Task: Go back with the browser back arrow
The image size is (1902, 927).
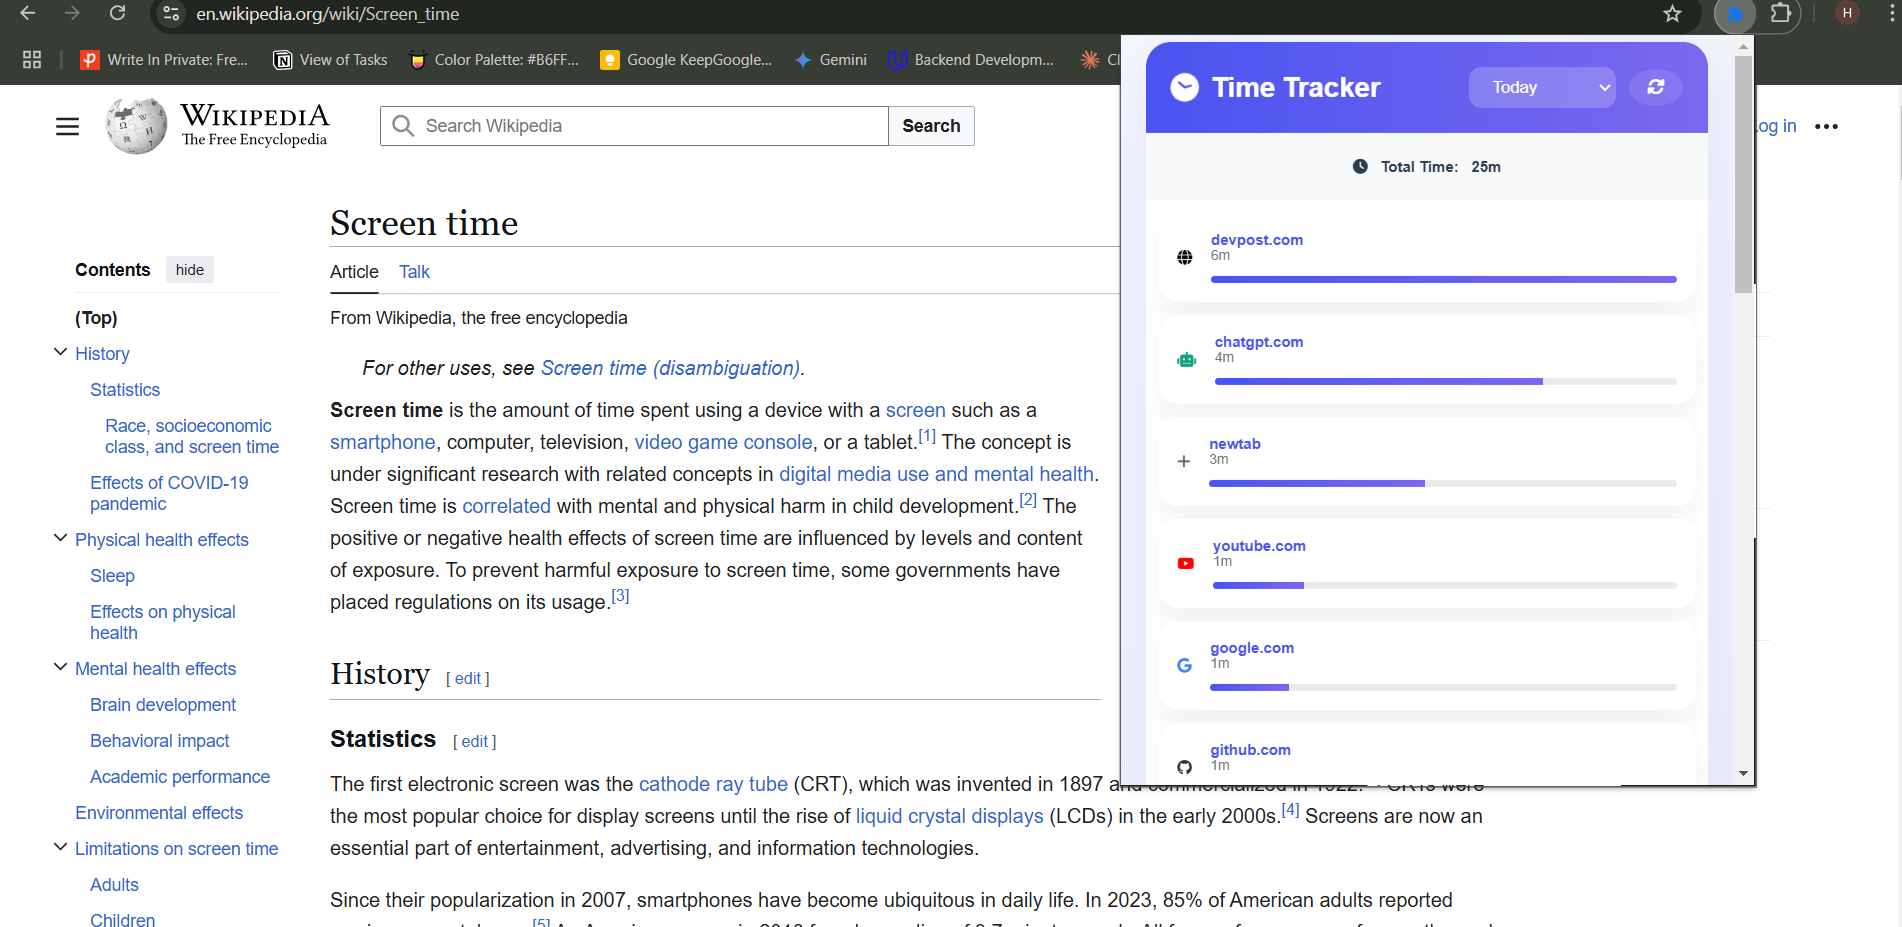Action: coord(28,14)
